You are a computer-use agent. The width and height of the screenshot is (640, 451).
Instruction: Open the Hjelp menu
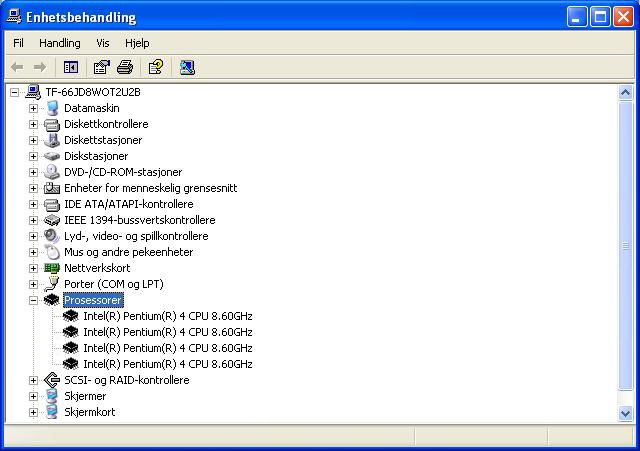click(137, 43)
